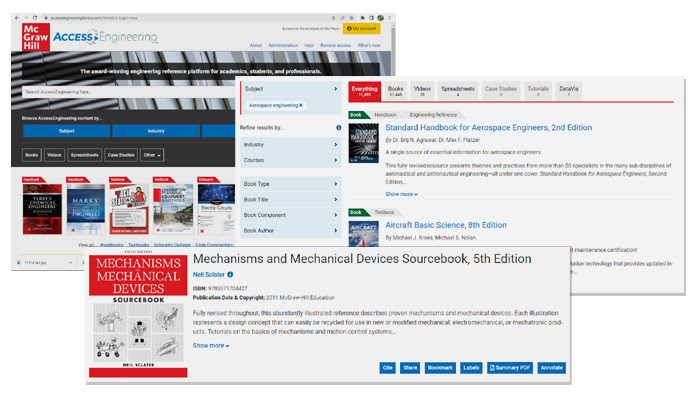
Task: Open the Remote access link
Action: click(x=335, y=46)
